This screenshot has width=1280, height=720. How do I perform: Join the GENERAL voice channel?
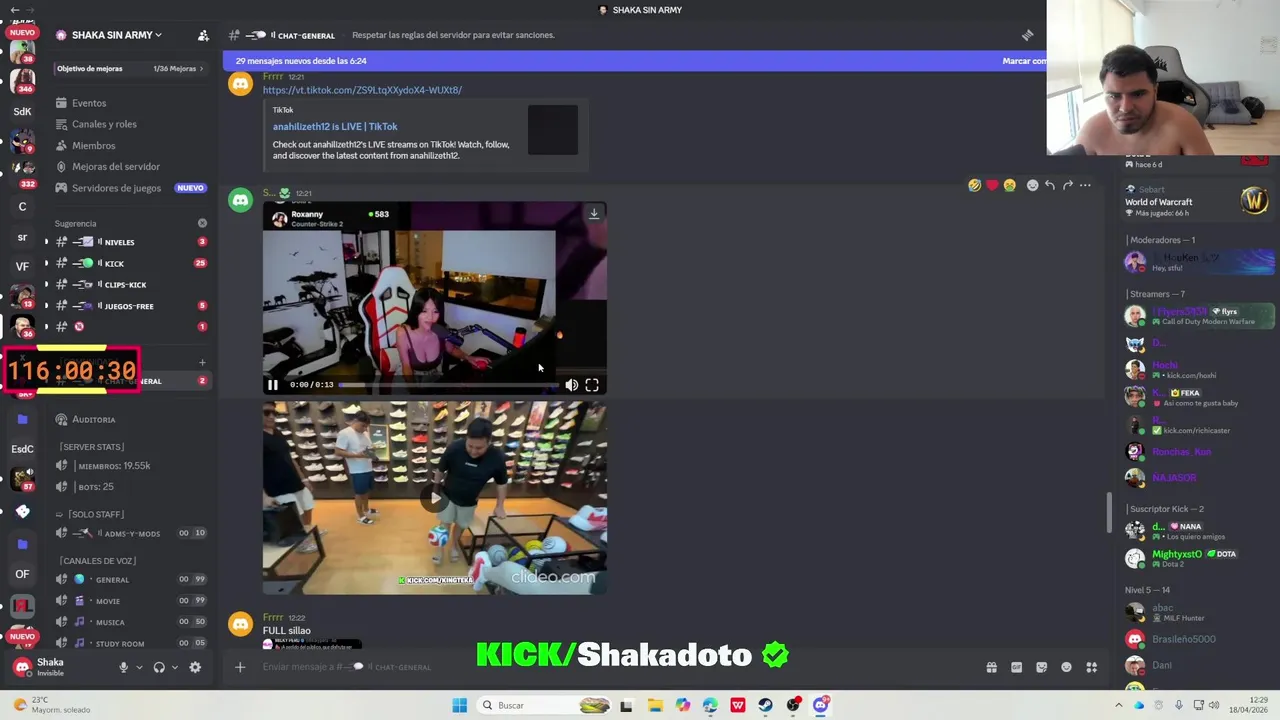coord(130,580)
